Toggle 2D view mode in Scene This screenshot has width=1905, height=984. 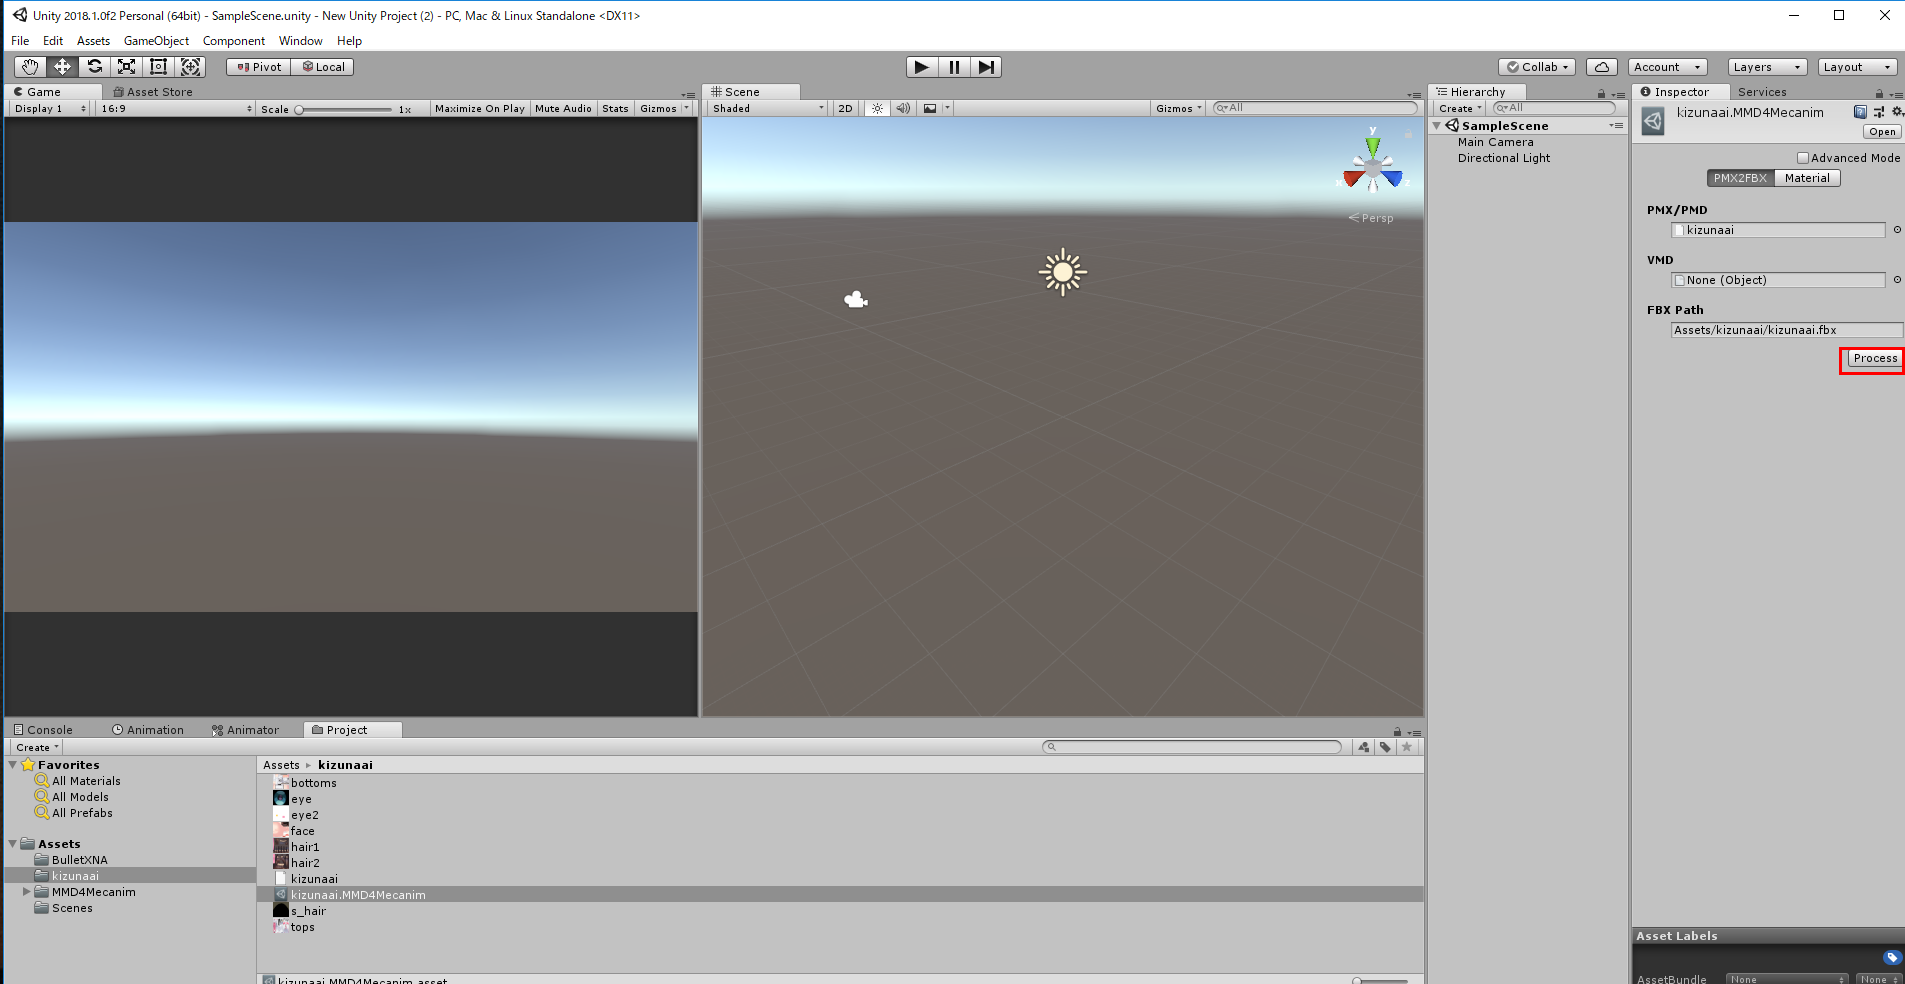click(x=845, y=108)
